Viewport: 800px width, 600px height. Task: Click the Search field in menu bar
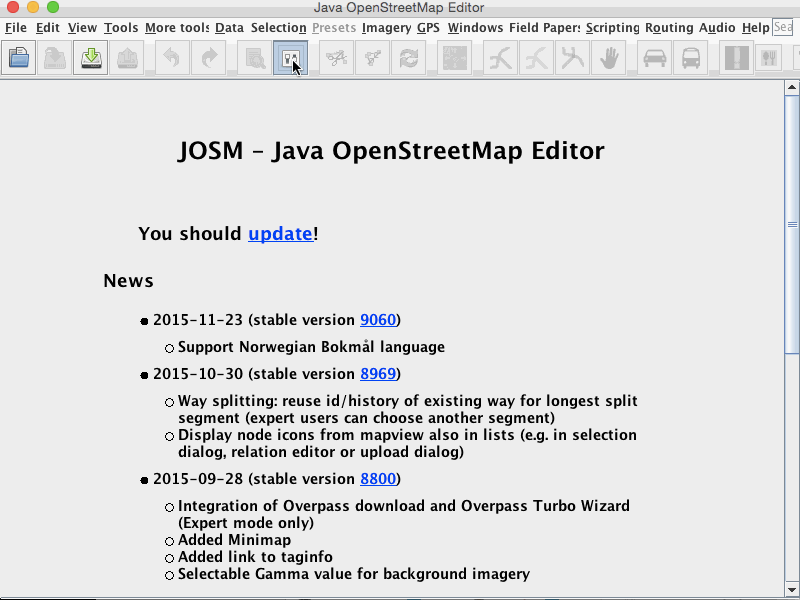tap(783, 27)
